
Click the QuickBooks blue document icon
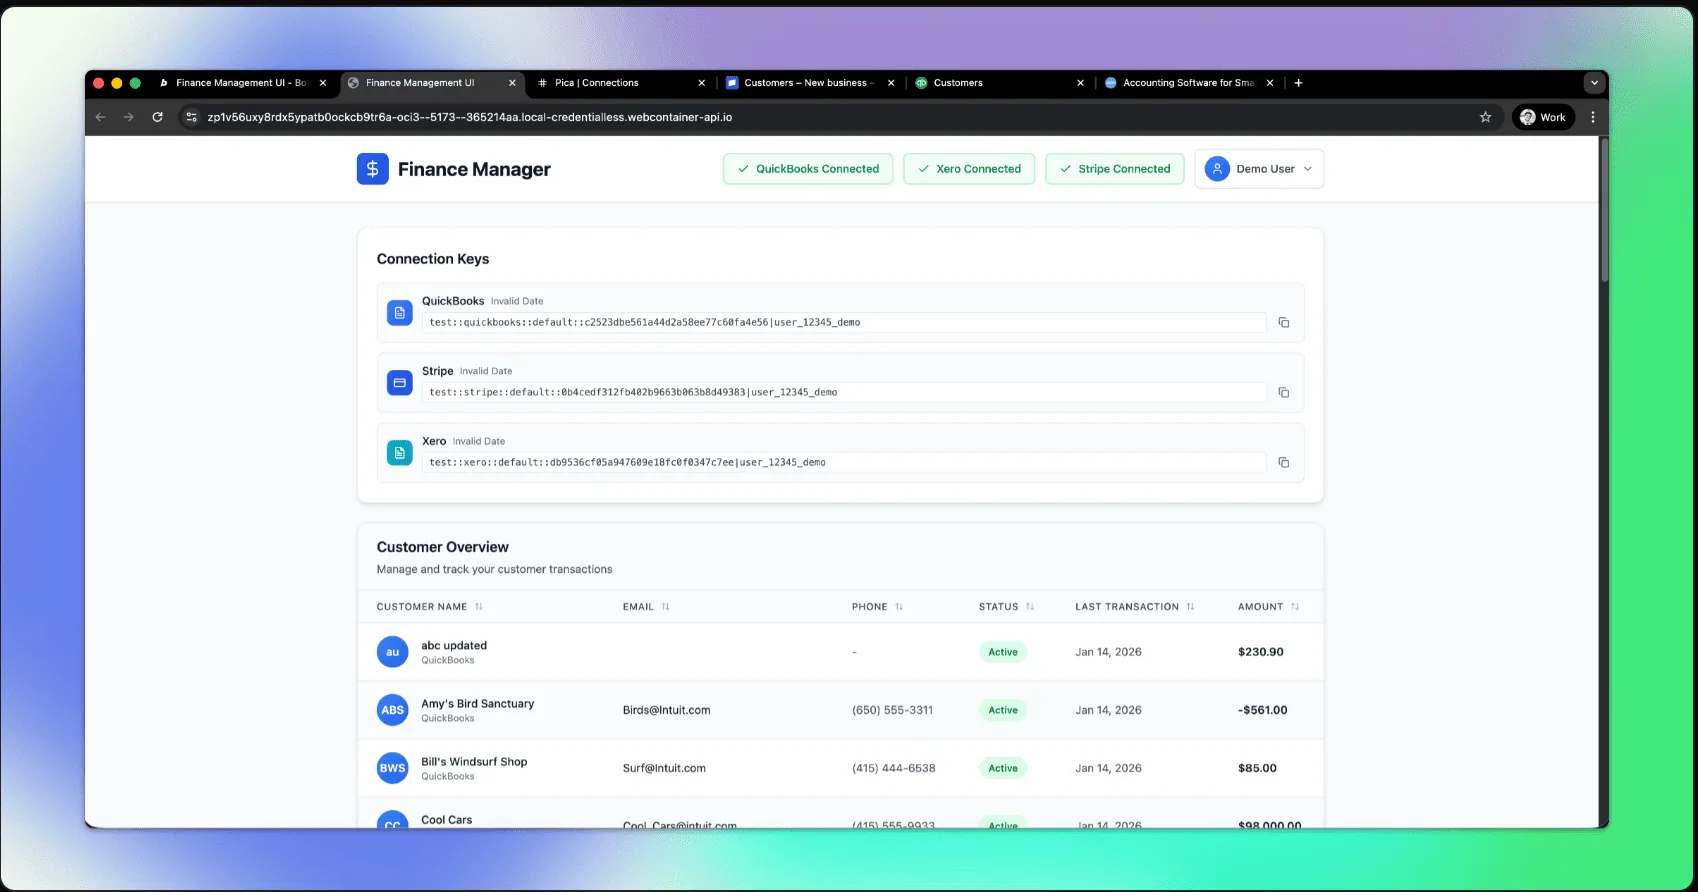click(x=399, y=313)
